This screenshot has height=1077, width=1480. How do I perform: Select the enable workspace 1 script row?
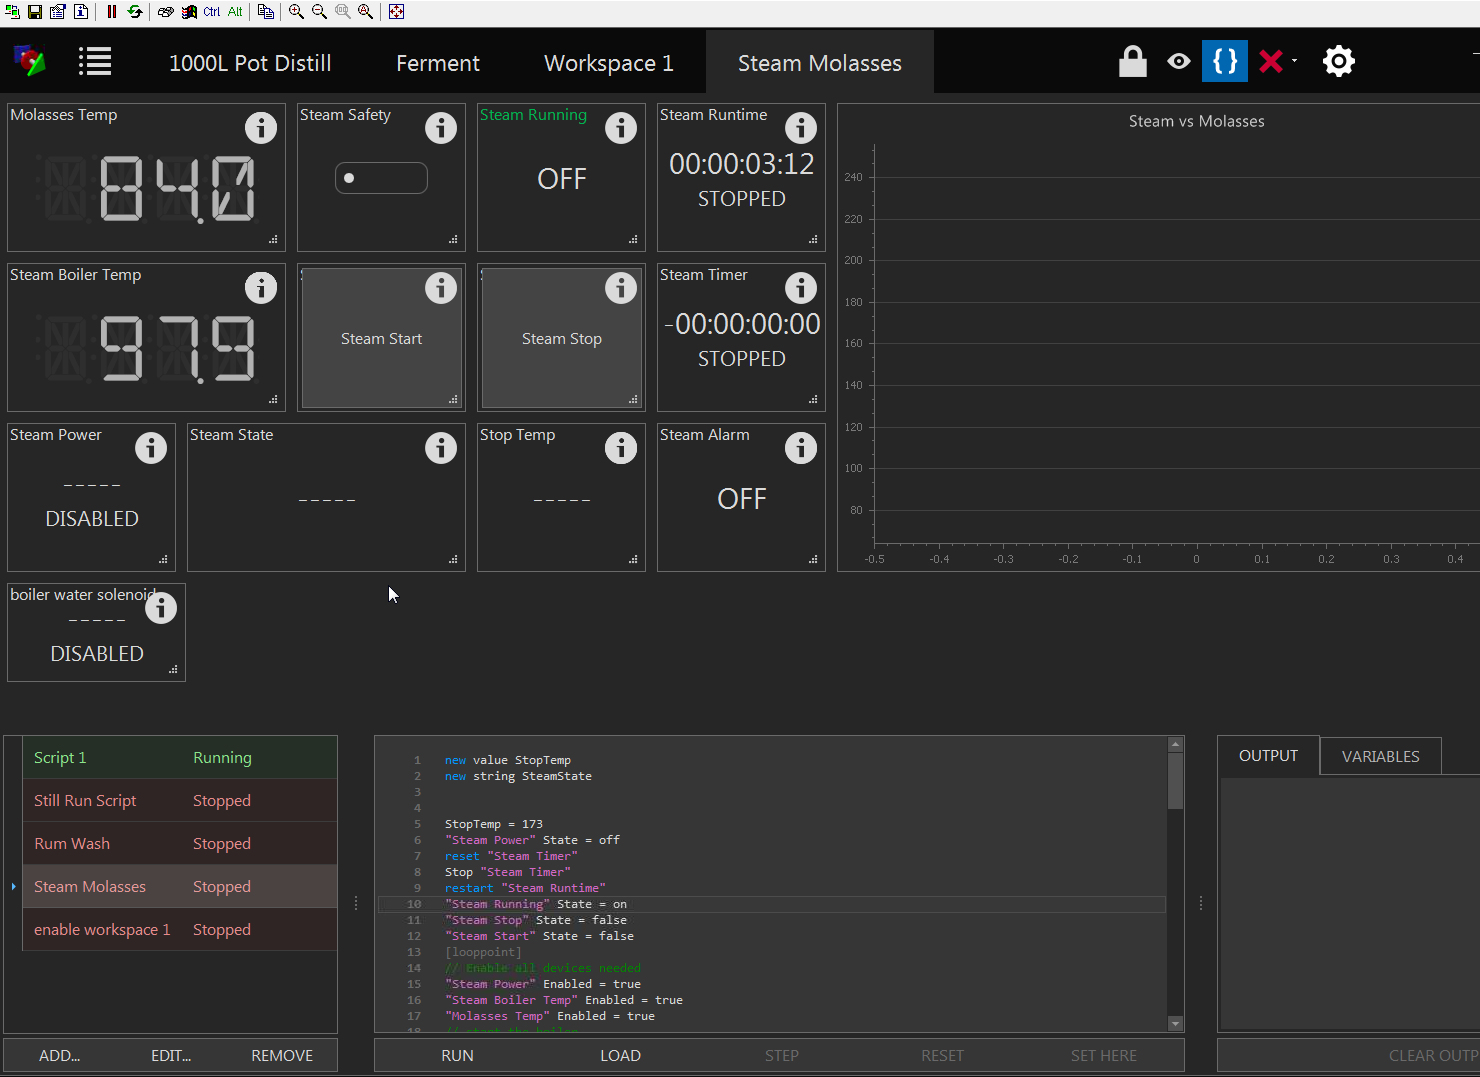click(180, 930)
